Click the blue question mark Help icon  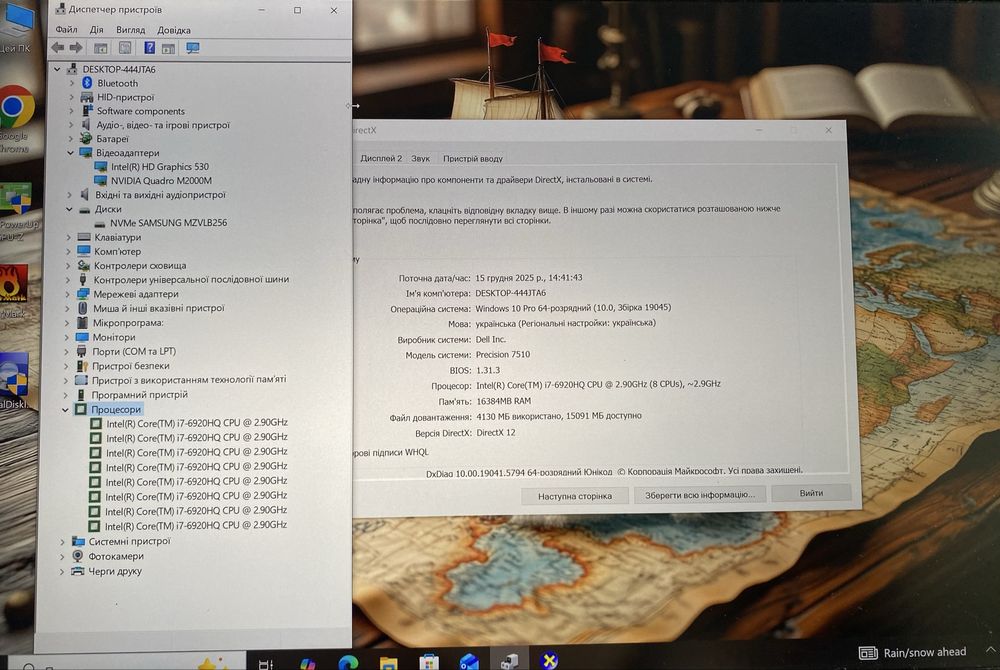point(149,48)
